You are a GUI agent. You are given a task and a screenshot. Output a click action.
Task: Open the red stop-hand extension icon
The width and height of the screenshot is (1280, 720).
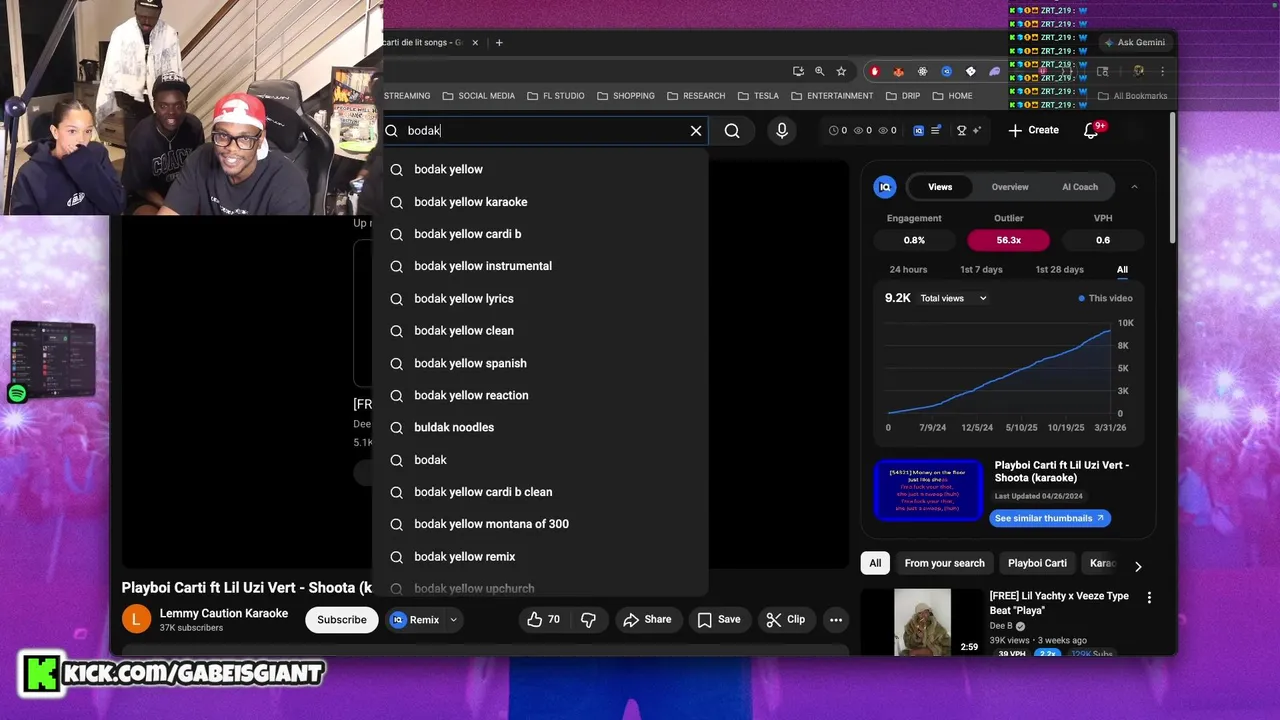point(875,71)
